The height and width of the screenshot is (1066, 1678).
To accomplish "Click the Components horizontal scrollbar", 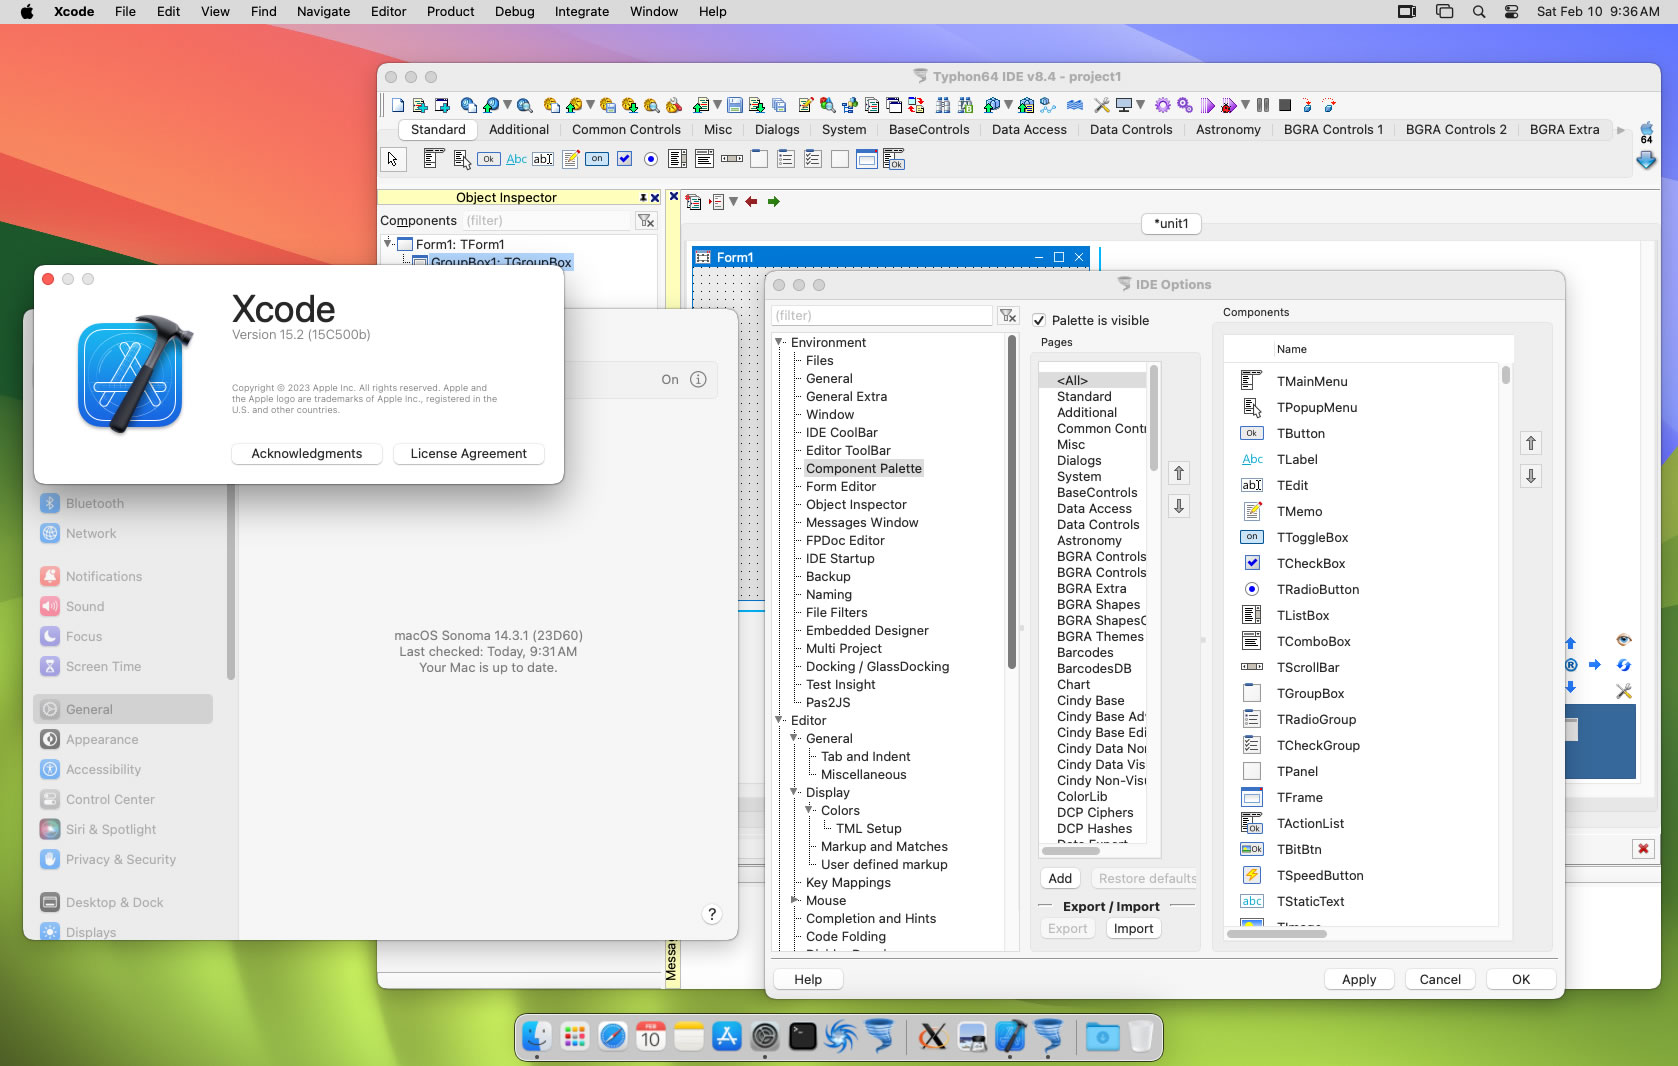I will coord(1277,934).
